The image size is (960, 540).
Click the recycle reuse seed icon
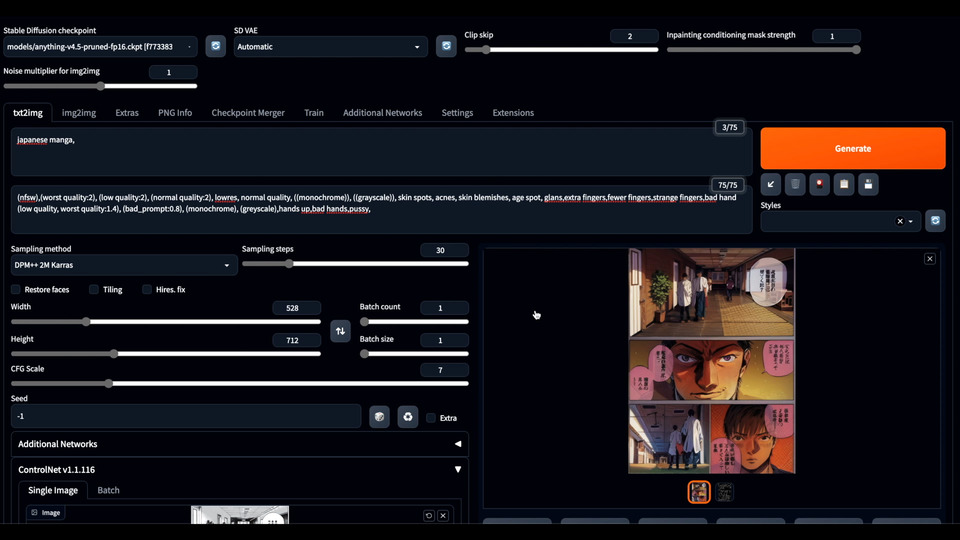(408, 417)
